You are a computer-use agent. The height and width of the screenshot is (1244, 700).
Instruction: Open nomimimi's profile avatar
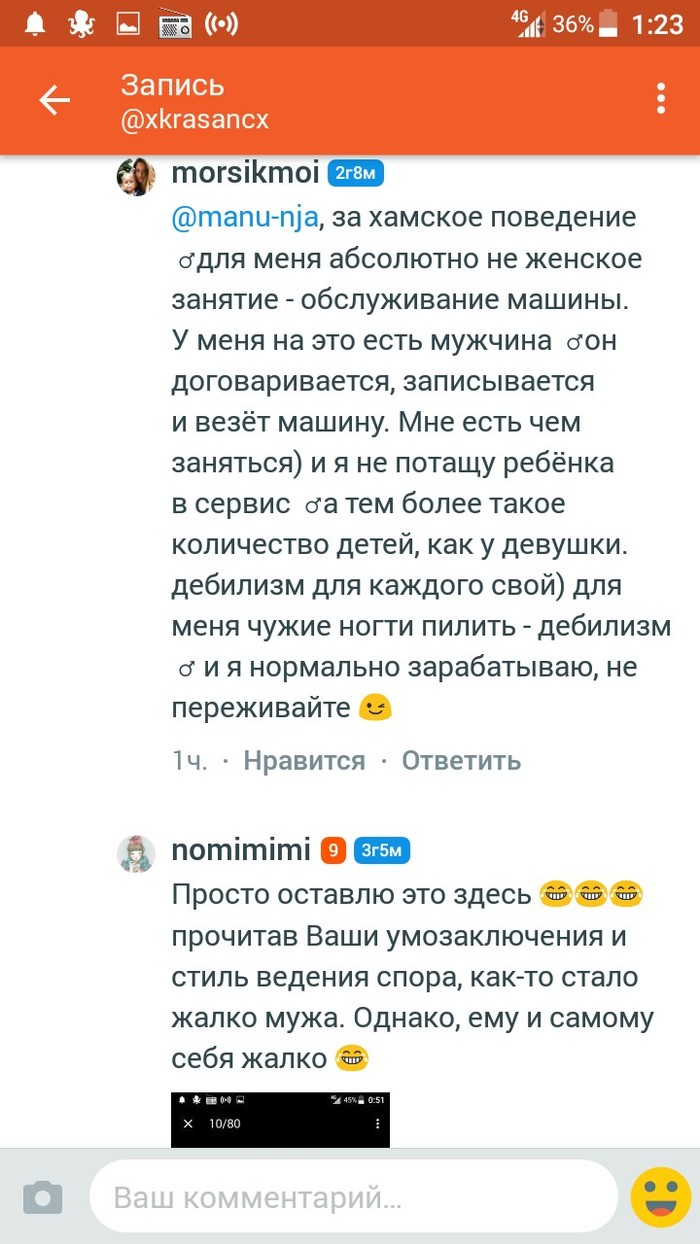(x=137, y=854)
